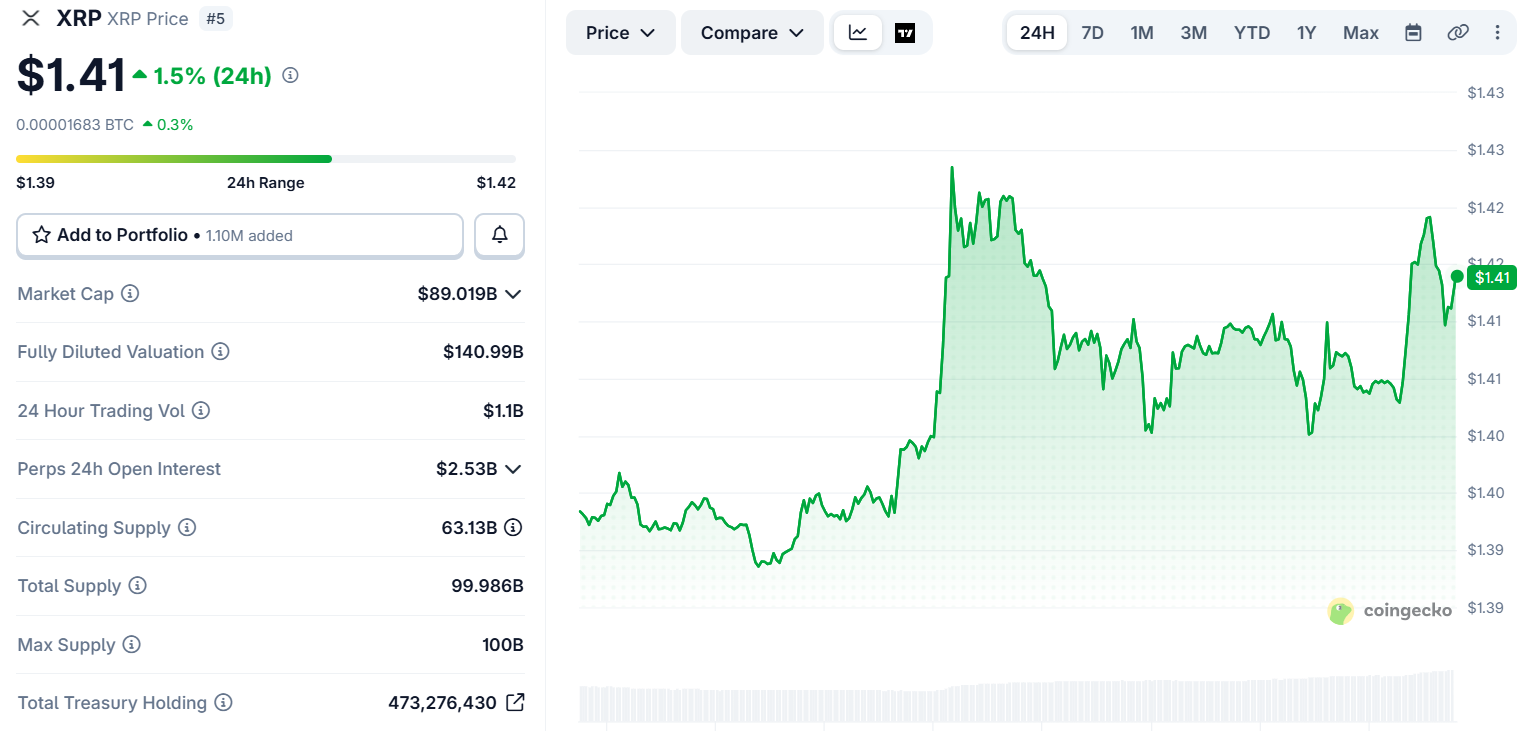Click the 99.986B total supply value
Image resolution: width=1527 pixels, height=731 pixels.
point(487,586)
